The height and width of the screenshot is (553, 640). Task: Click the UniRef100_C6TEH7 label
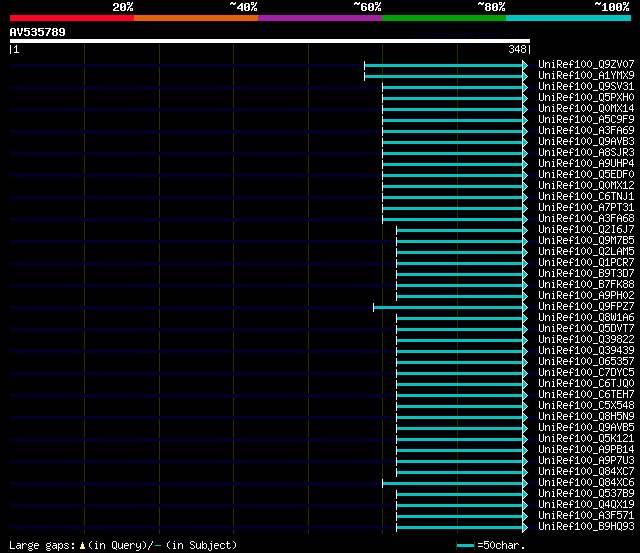point(586,395)
